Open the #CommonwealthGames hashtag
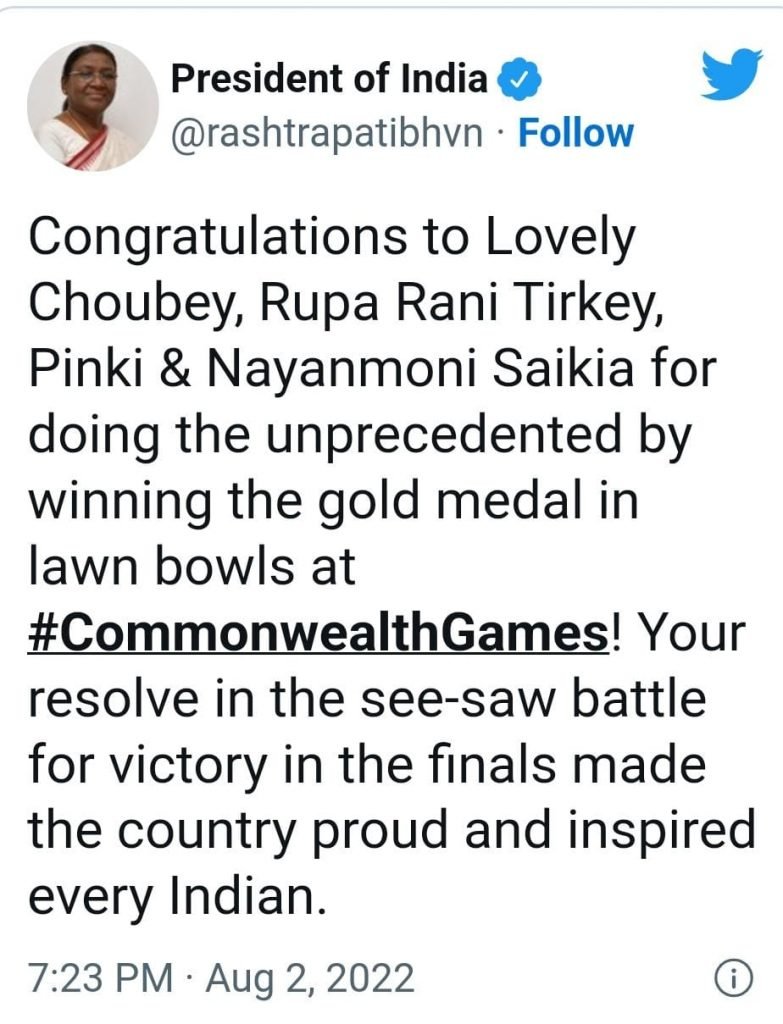 316,634
